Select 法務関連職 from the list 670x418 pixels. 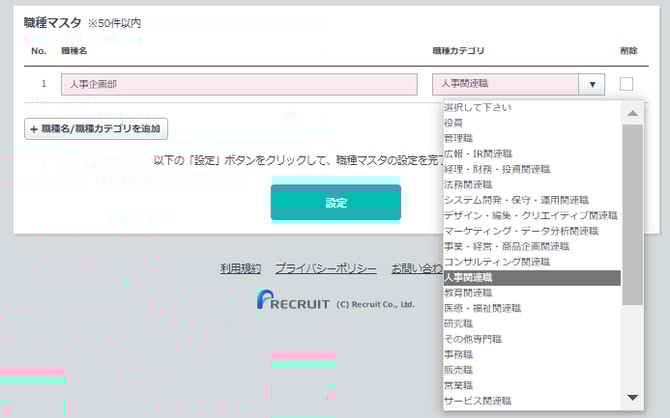coord(532,185)
